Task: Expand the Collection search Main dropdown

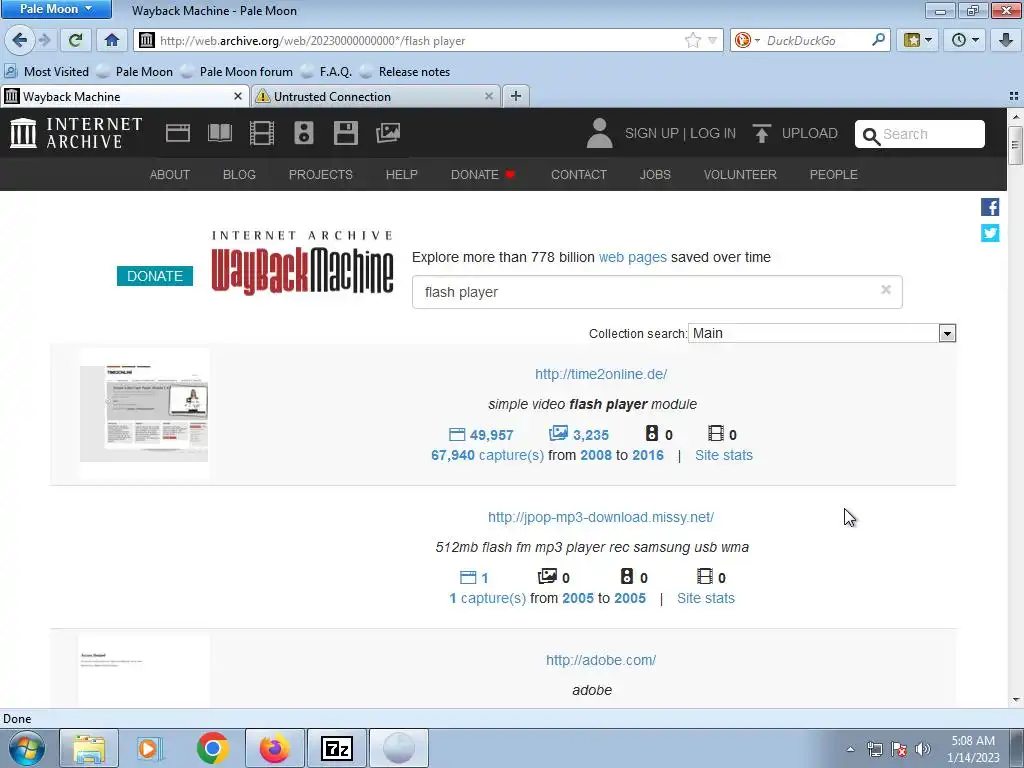Action: [x=822, y=333]
